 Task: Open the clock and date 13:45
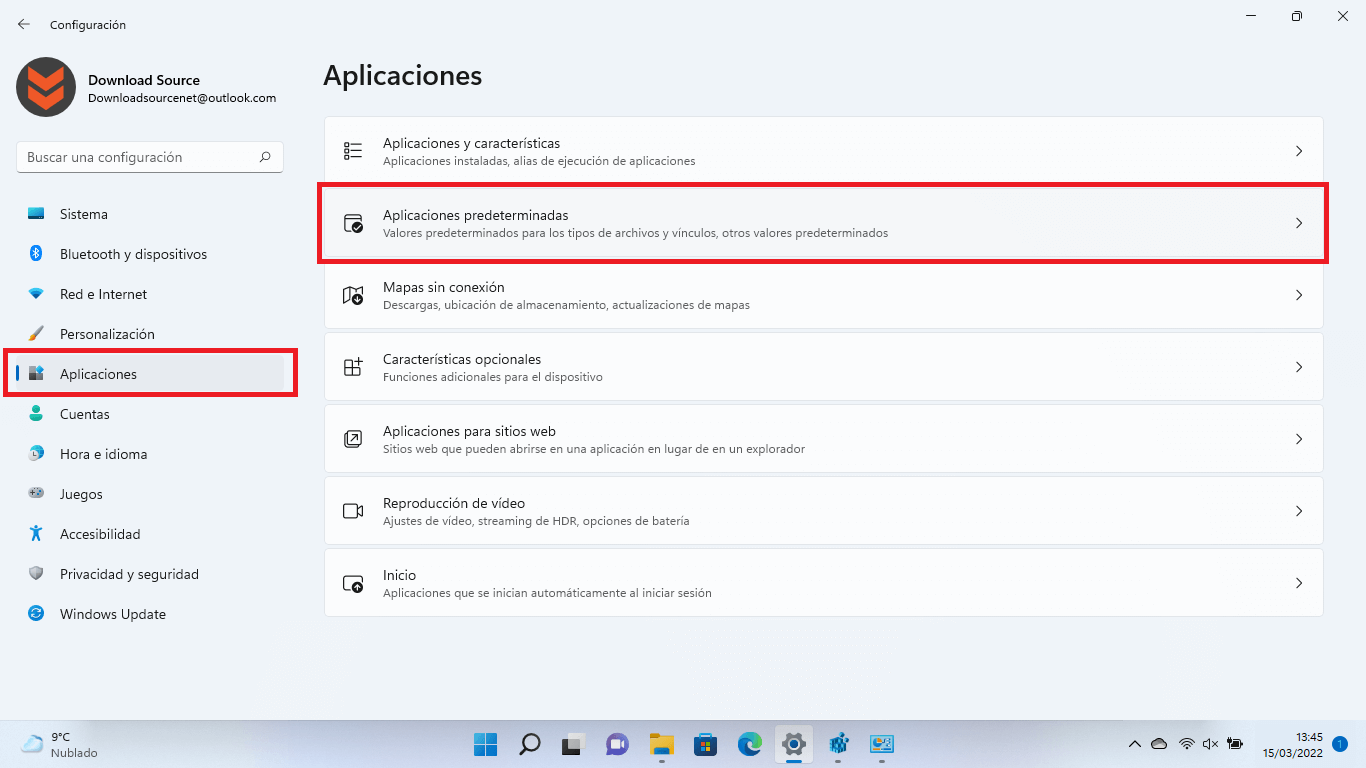(x=1292, y=744)
